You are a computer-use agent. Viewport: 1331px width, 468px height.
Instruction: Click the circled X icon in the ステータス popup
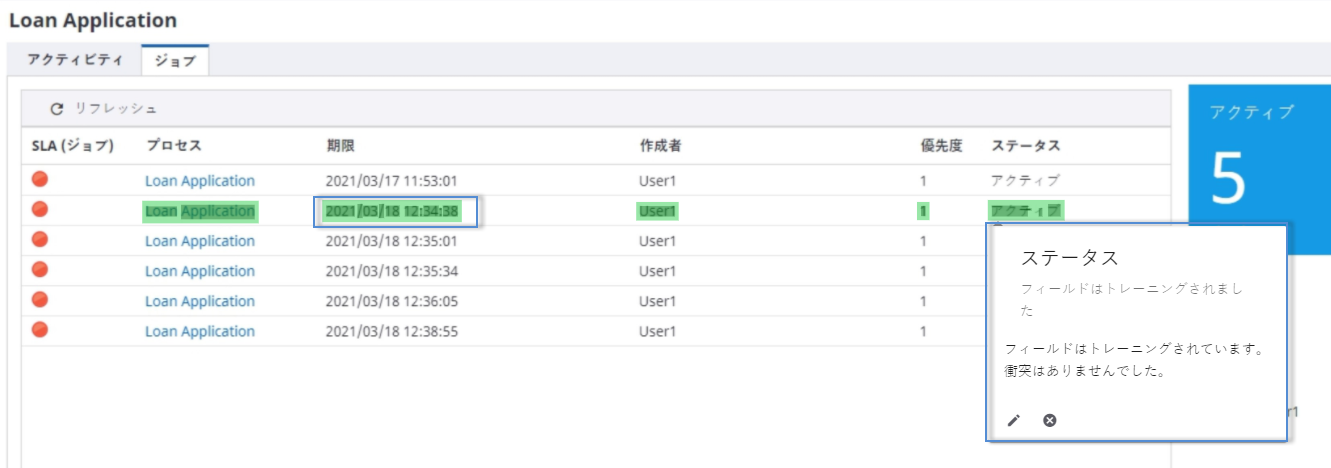pyautogui.click(x=1049, y=420)
